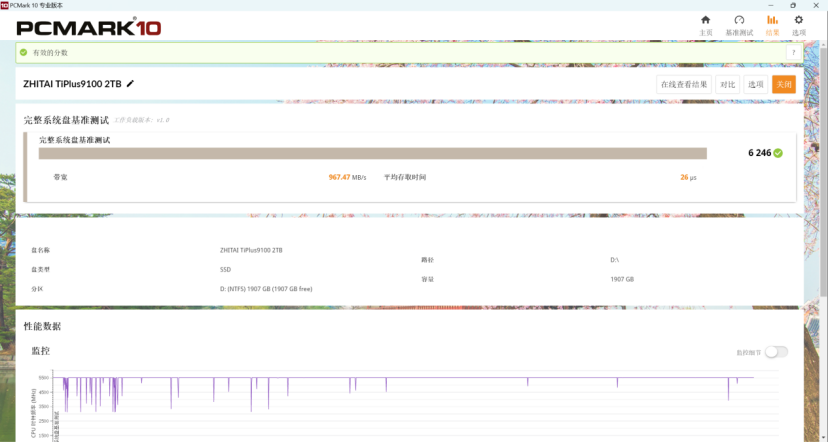Click the workload version v1.0 text

(142, 120)
